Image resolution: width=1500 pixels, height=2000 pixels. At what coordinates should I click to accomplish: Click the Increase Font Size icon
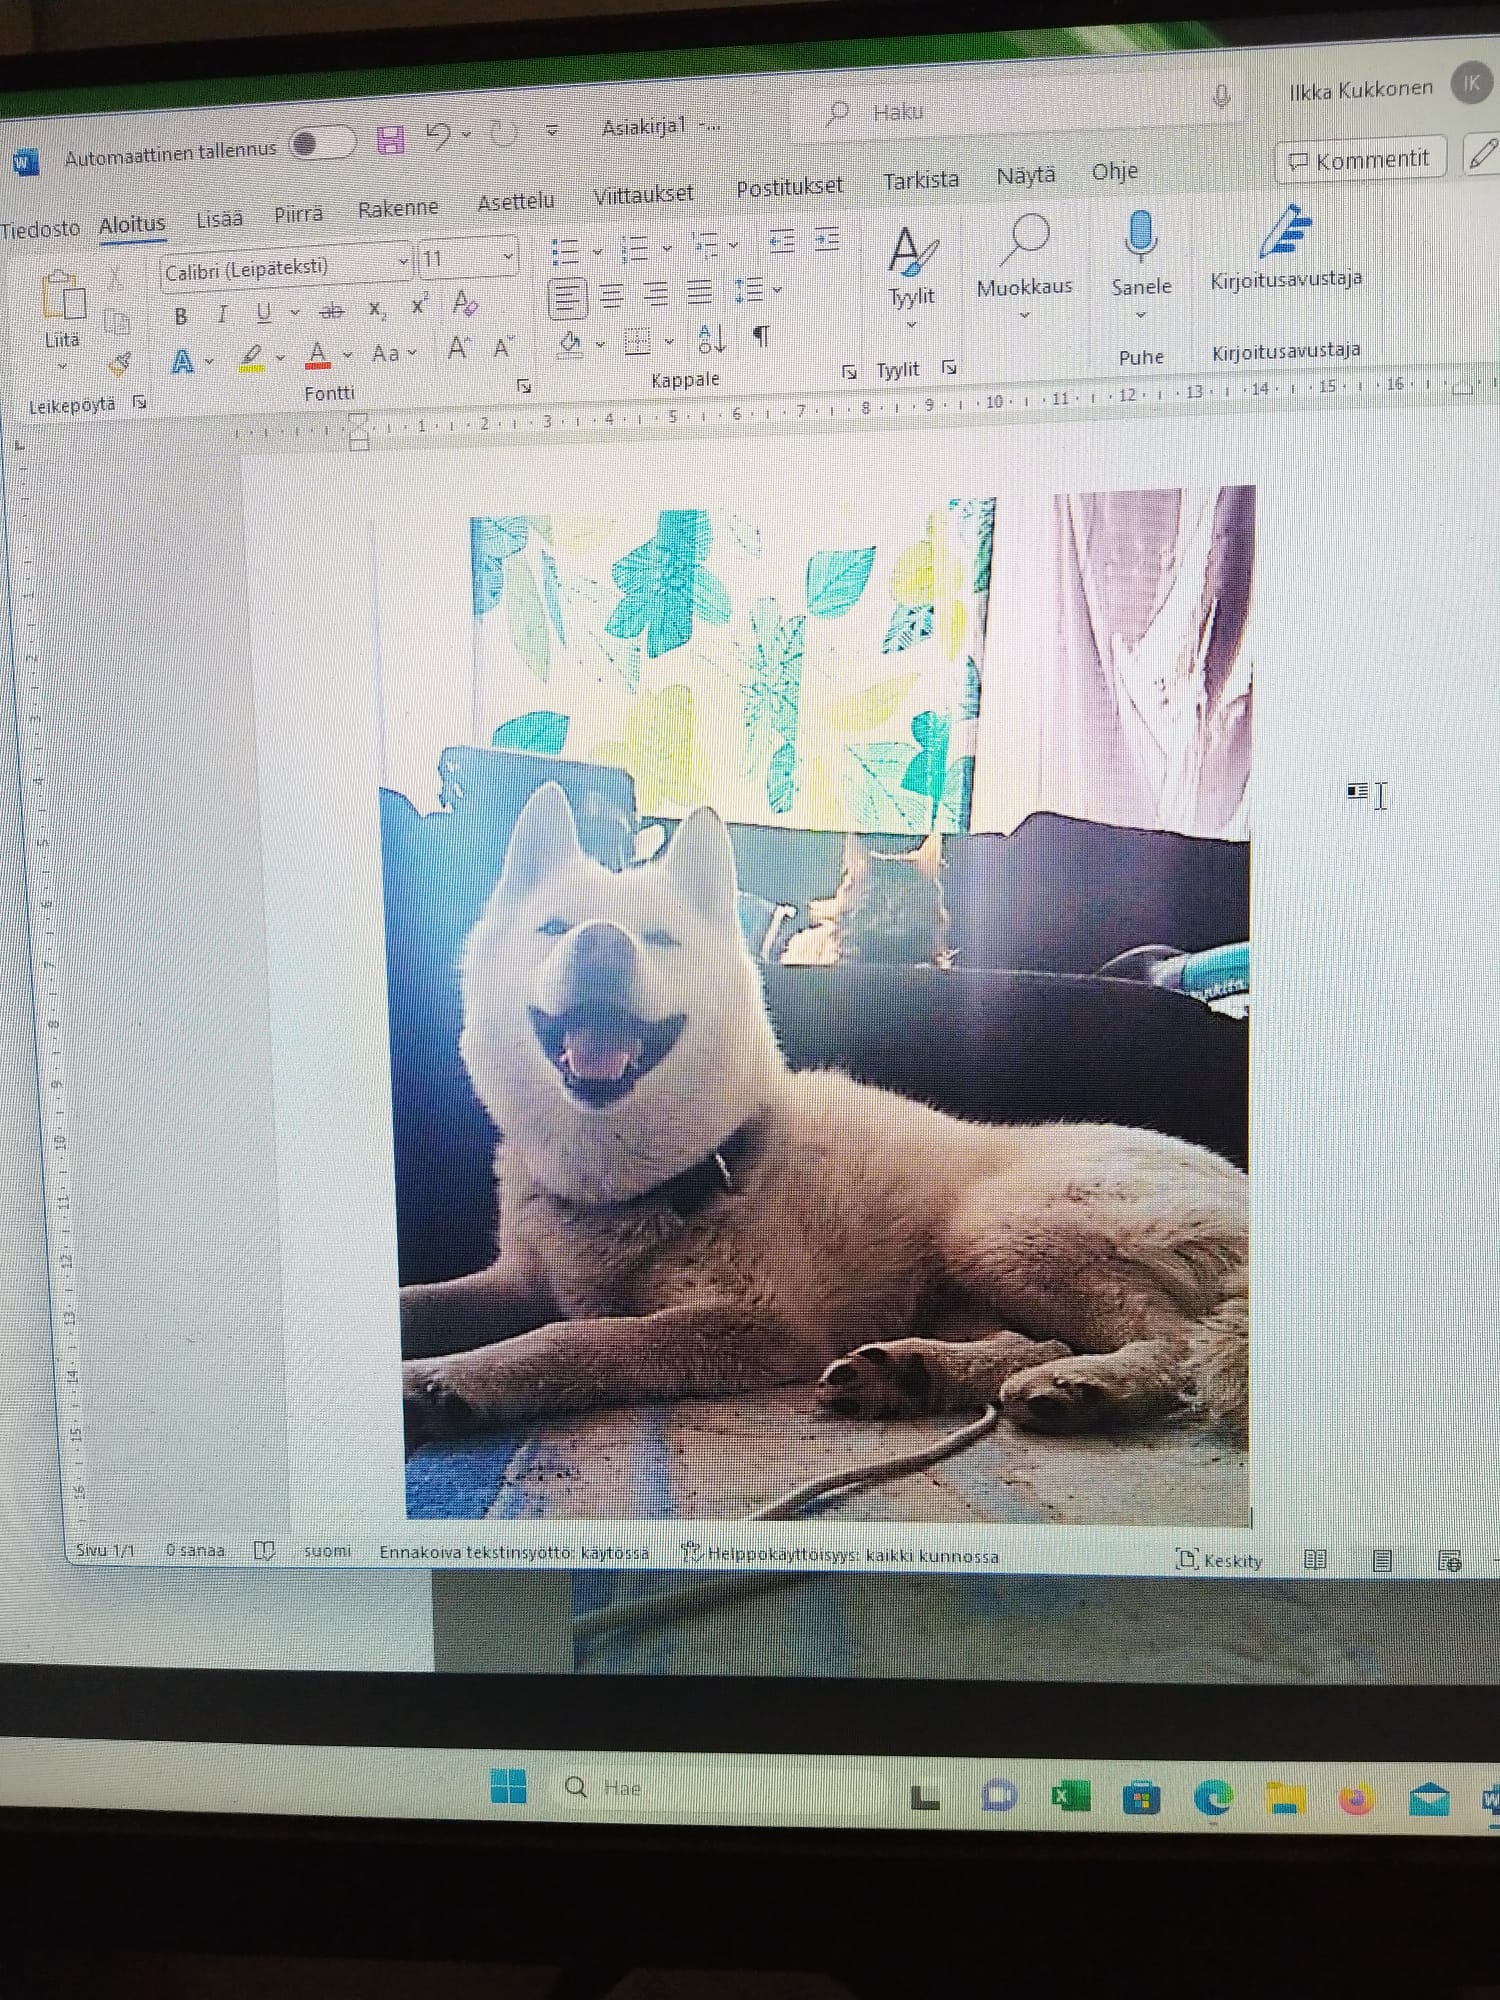pos(458,348)
